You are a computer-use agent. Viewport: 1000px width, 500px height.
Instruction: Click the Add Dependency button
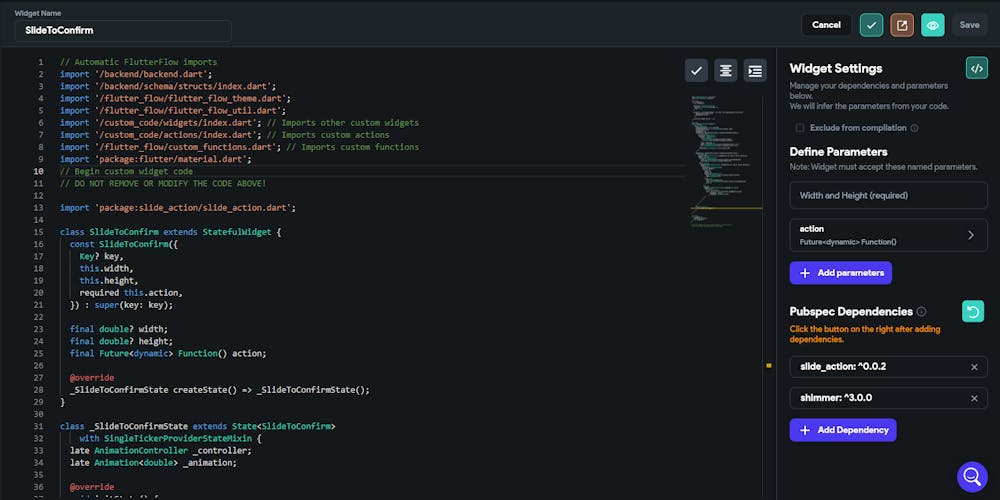tap(843, 430)
